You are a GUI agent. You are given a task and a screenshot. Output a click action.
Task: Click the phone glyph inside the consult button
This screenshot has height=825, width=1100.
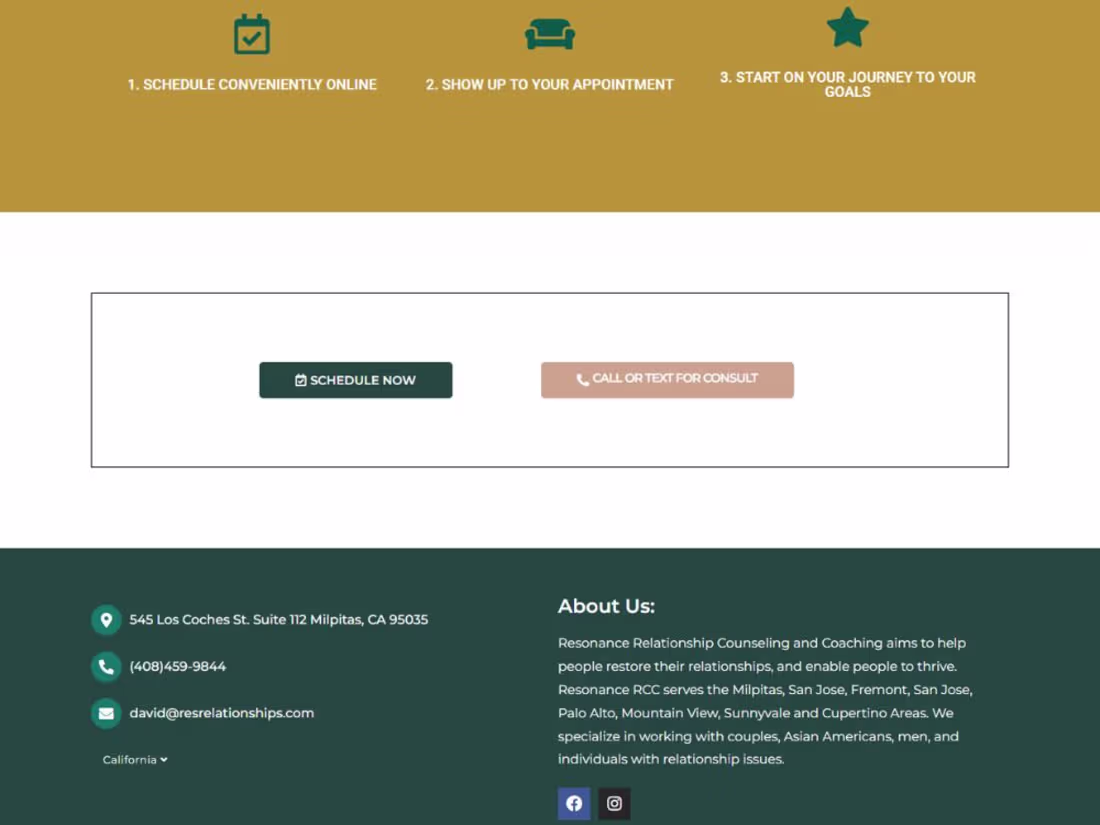[x=583, y=379]
